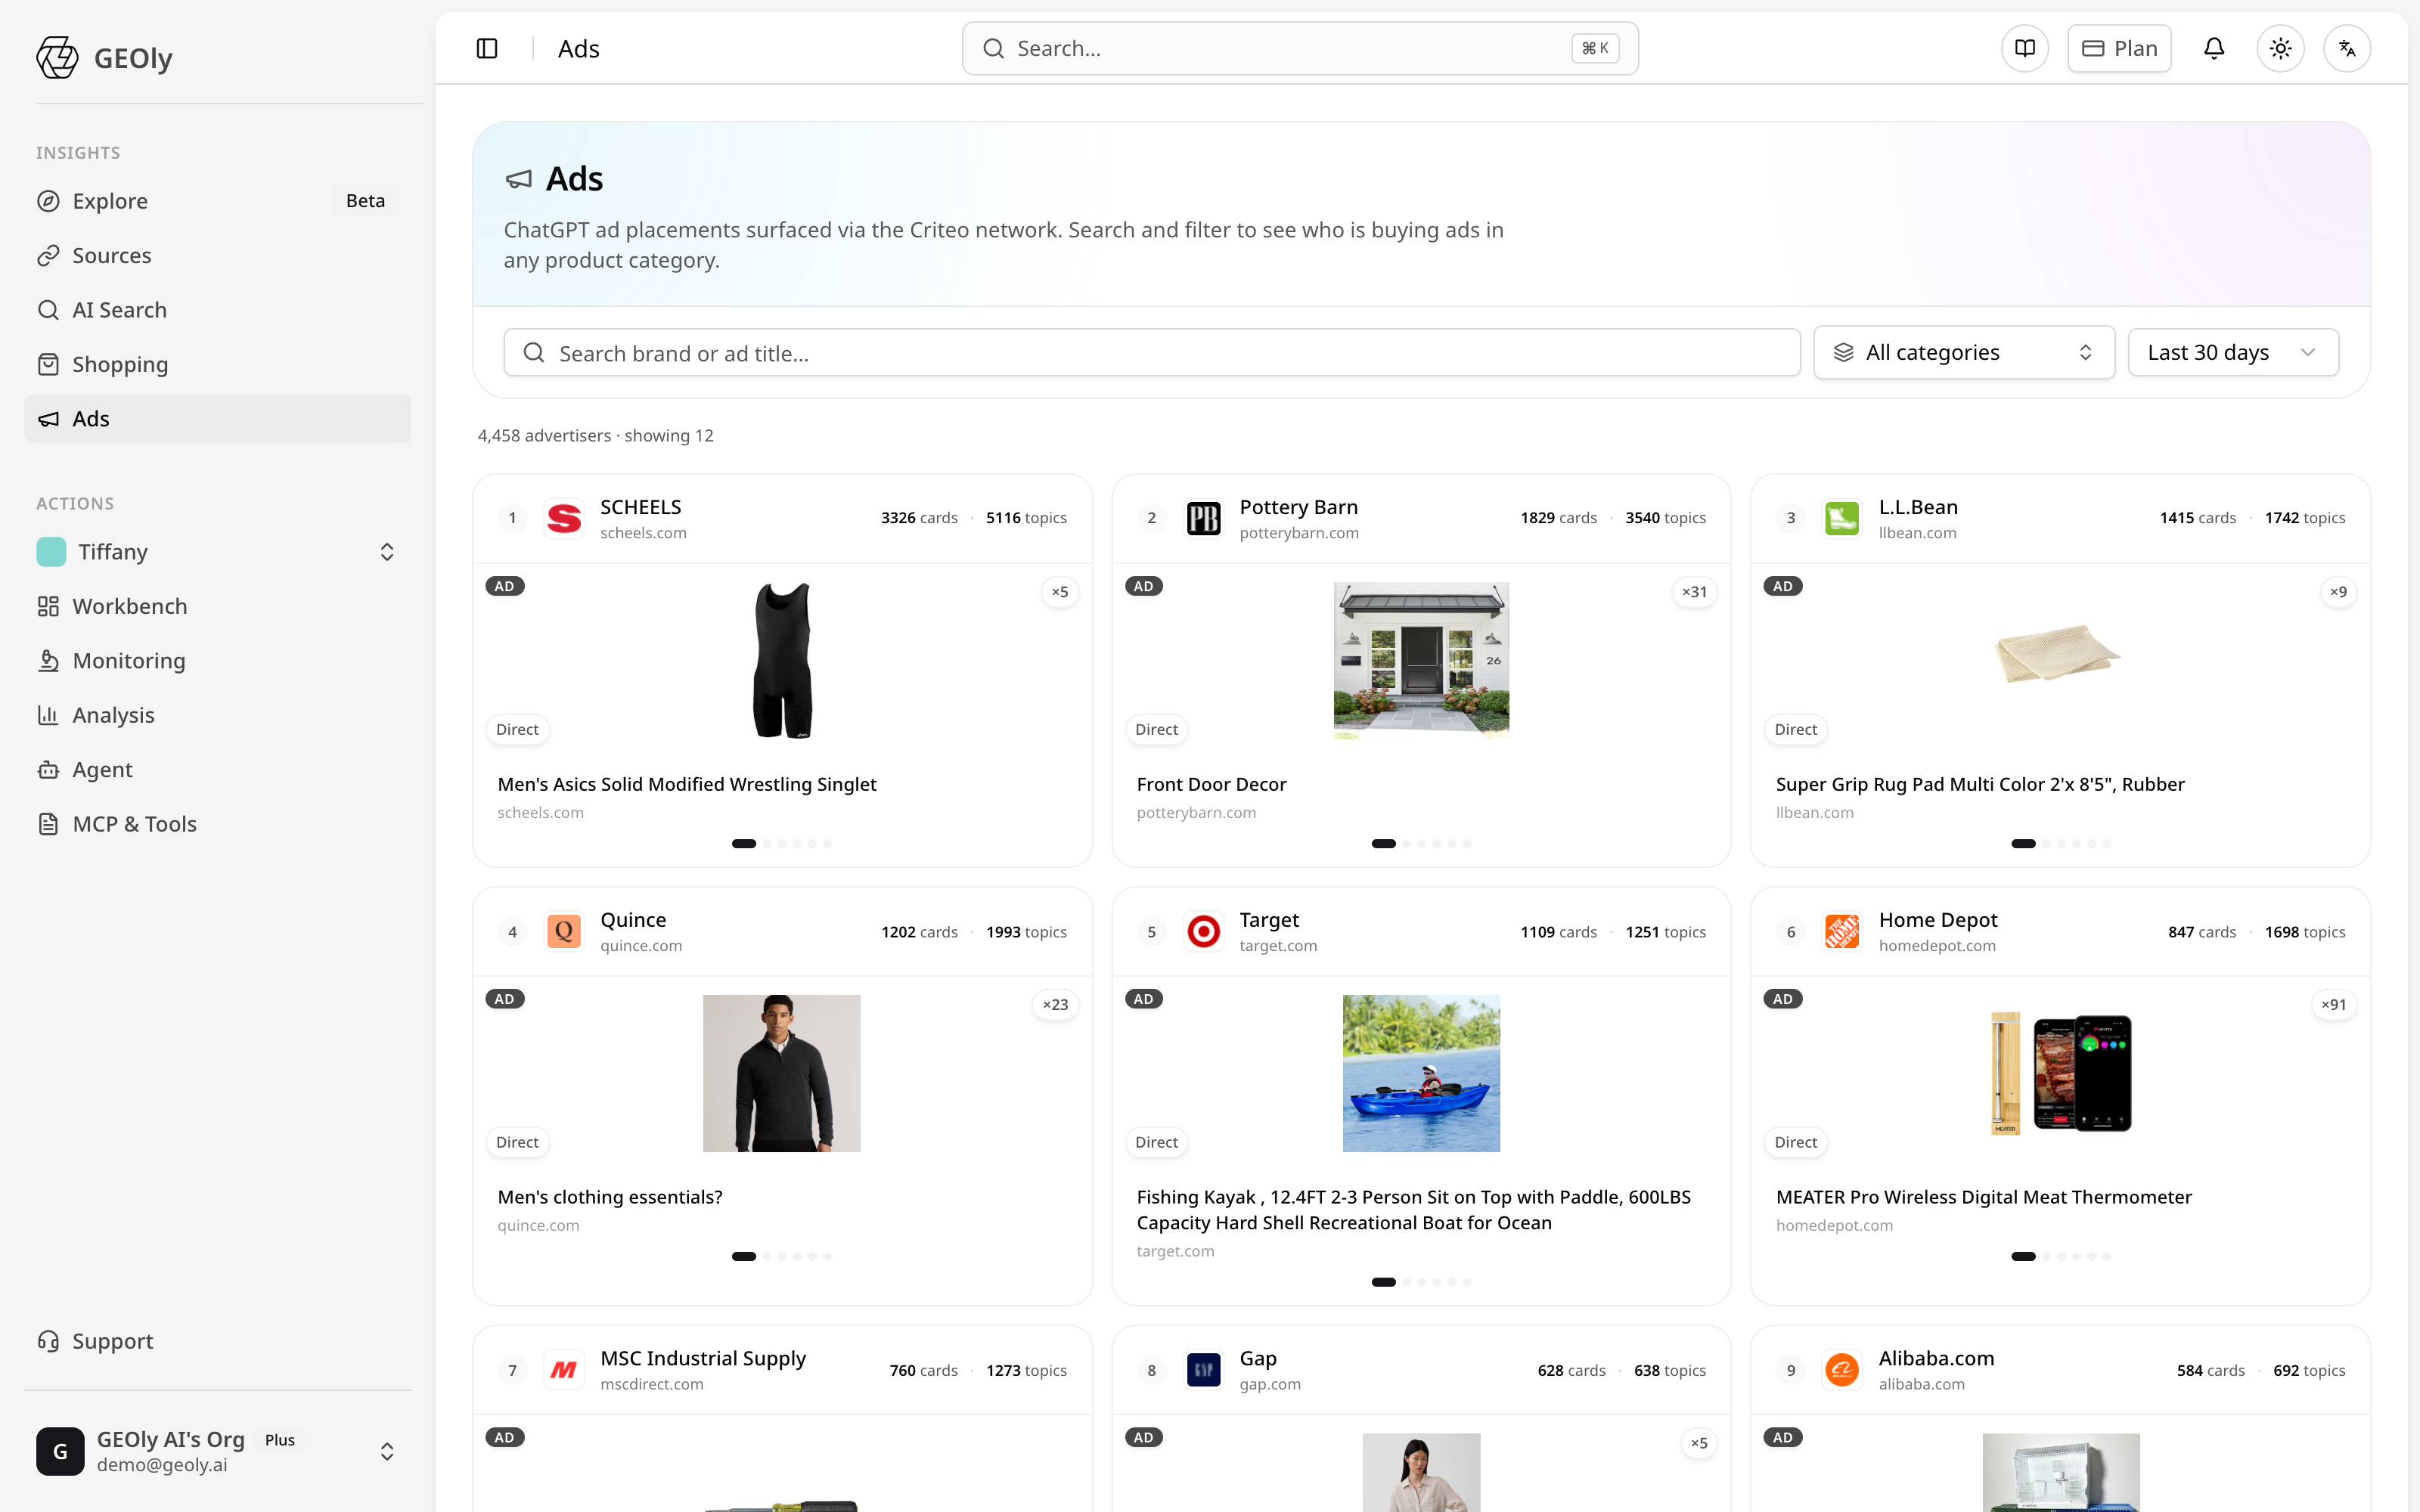This screenshot has height=1512, width=2420.
Task: Open the notifications bell
Action: pyautogui.click(x=2214, y=48)
